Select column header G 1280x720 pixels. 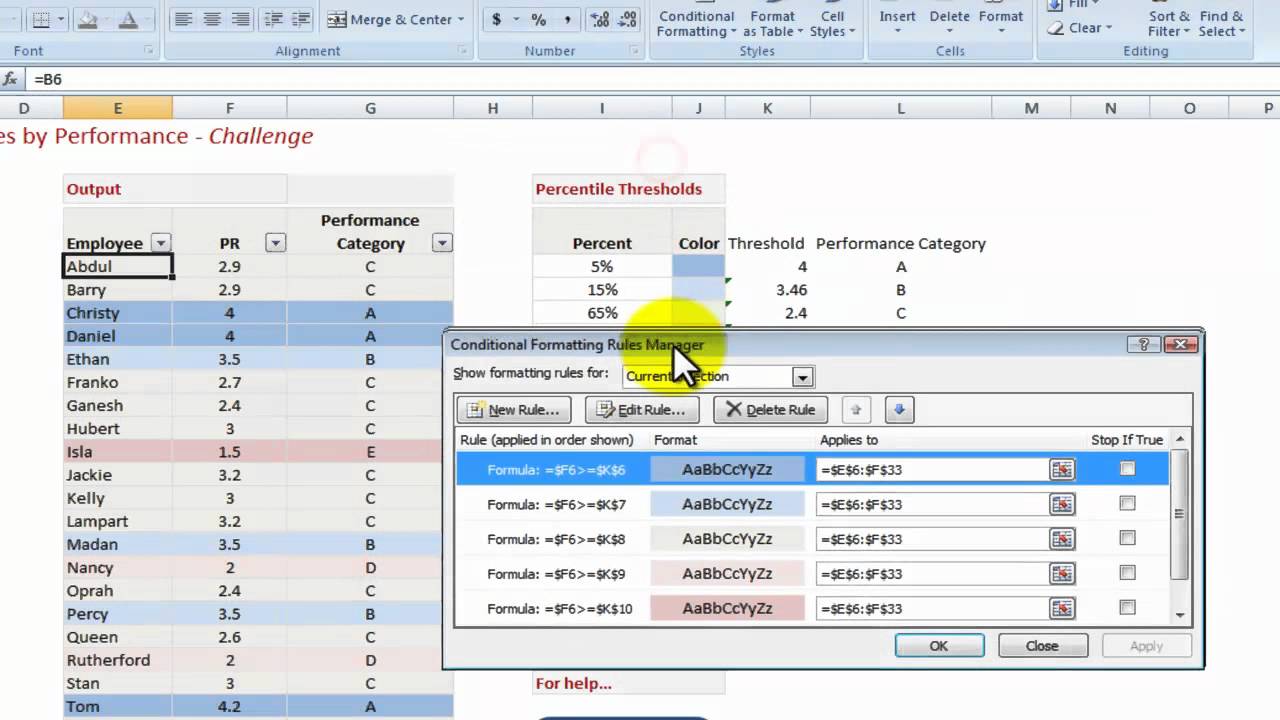pyautogui.click(x=370, y=108)
